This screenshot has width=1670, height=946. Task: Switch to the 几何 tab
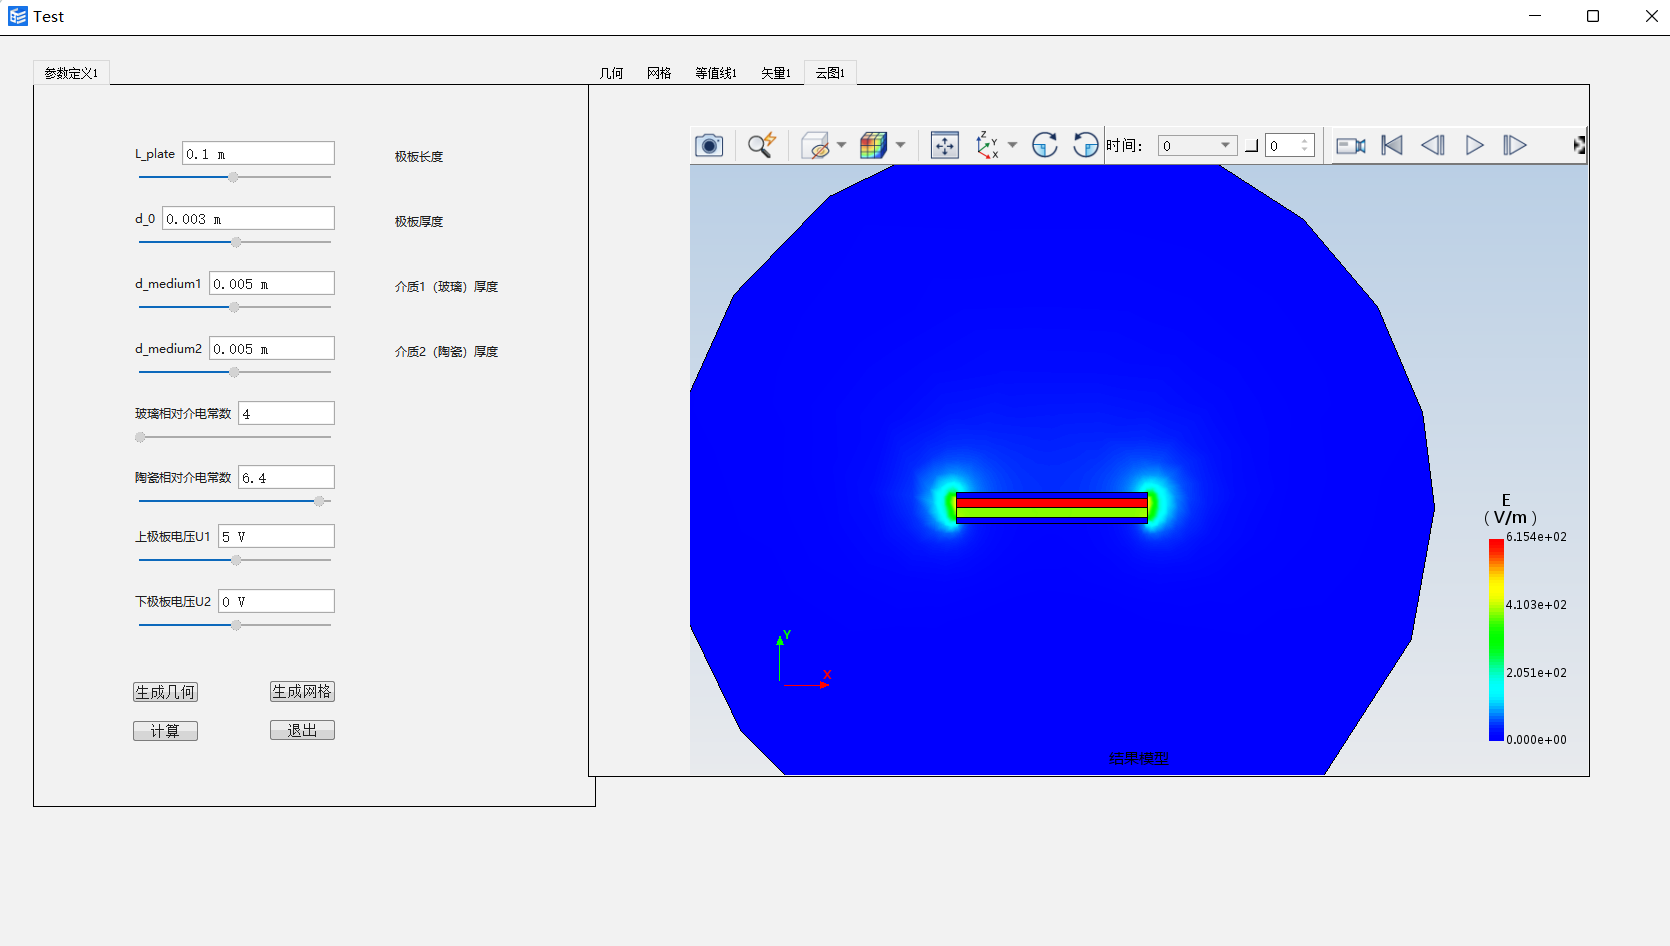point(611,73)
